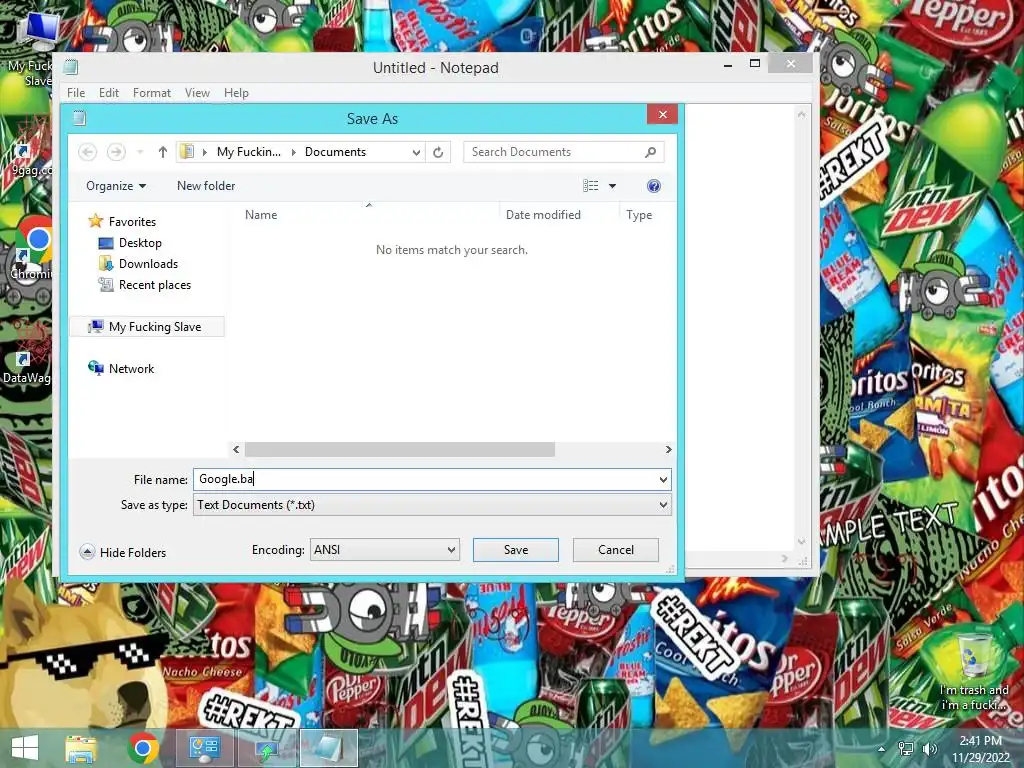Expand the root breadcrumb arrow after the folder icon
Image resolution: width=1024 pixels, height=768 pixels.
204,152
